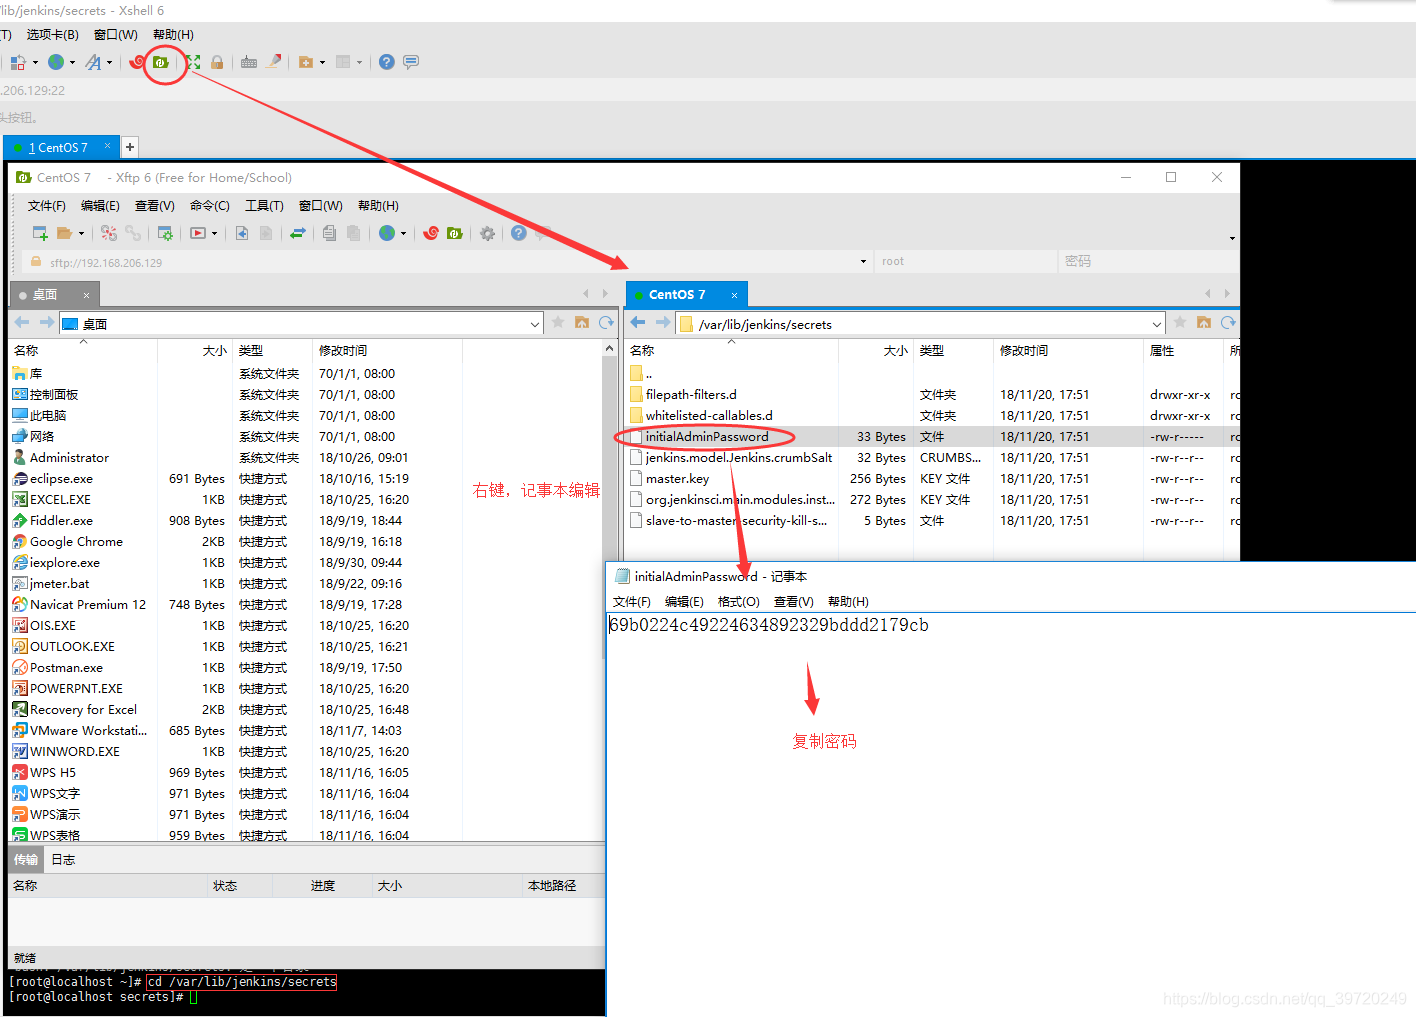
Task: Click the highlight pen icon in Xshell toolbar
Action: 274,61
